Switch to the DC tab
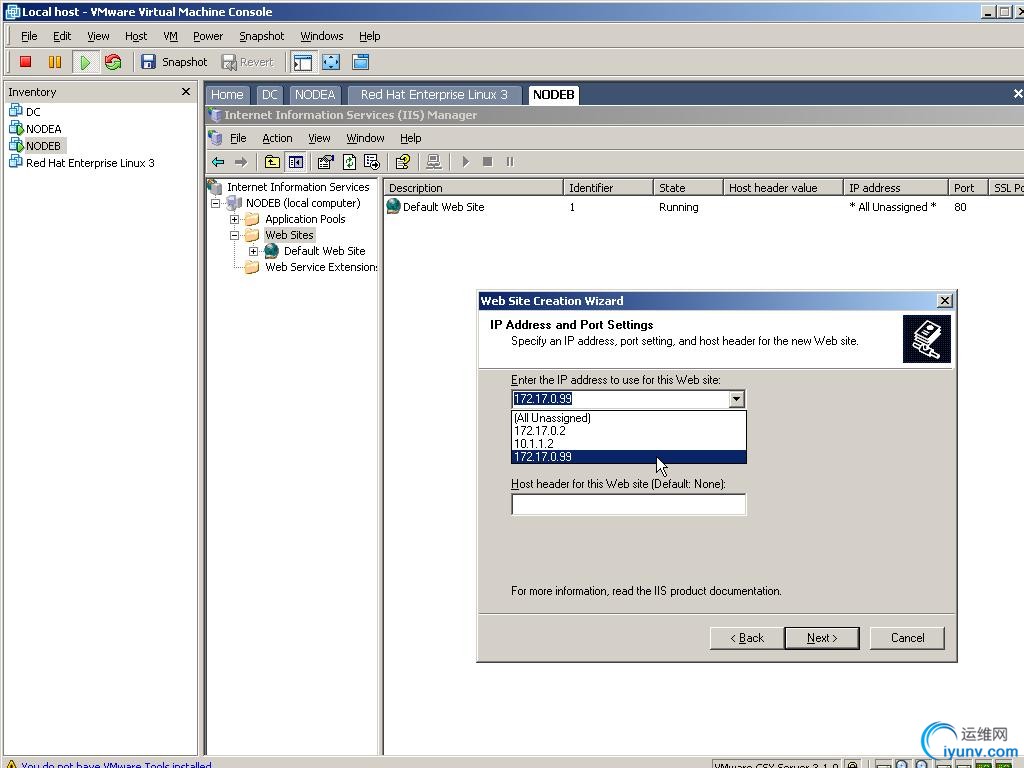 270,95
